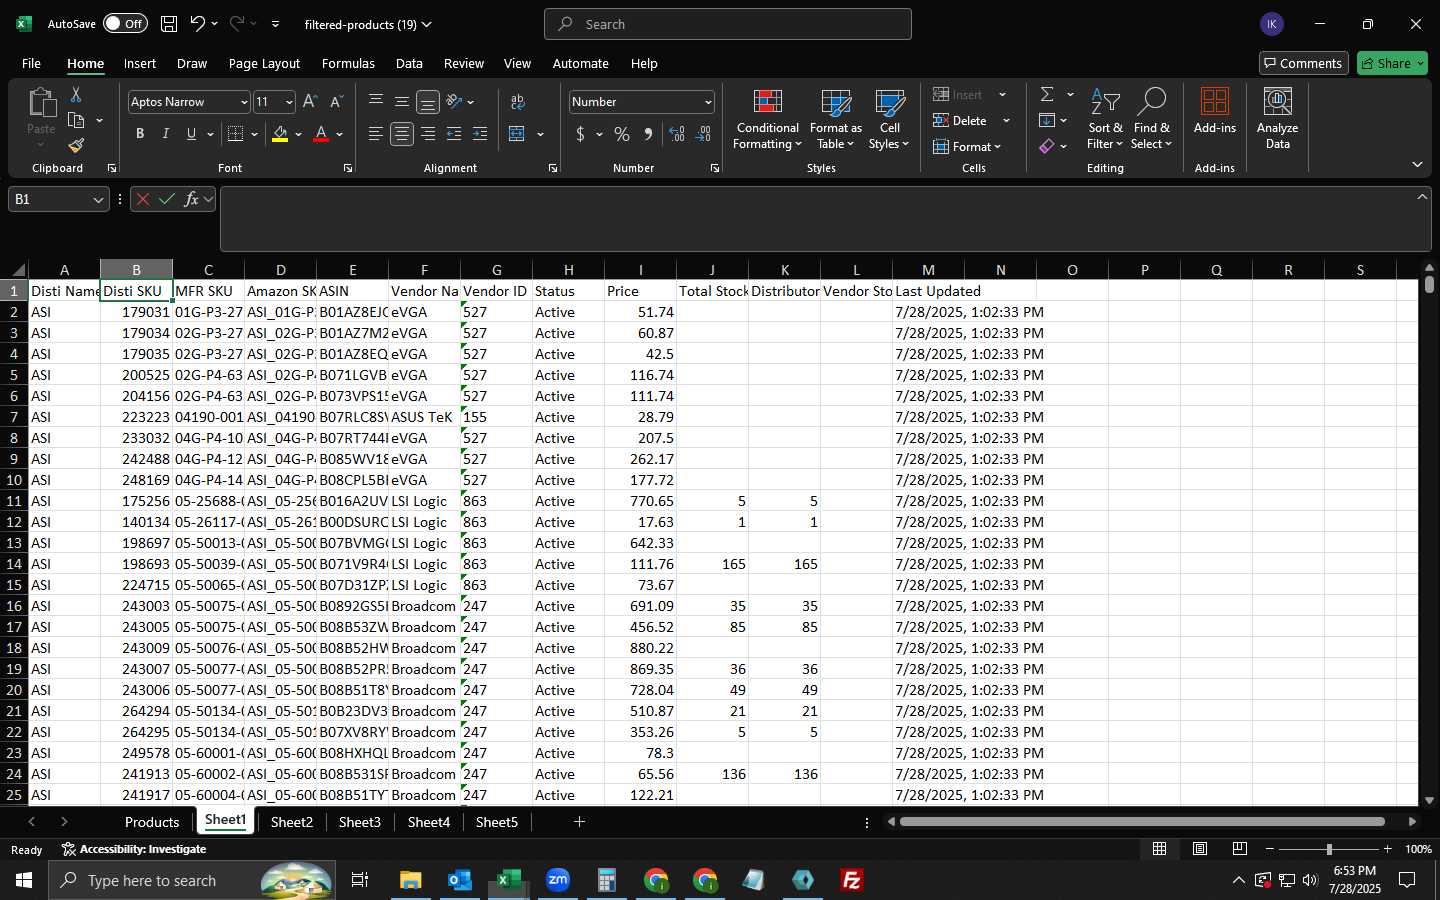This screenshot has width=1440, height=900.
Task: Open the Insert ribbon tab
Action: [140, 63]
